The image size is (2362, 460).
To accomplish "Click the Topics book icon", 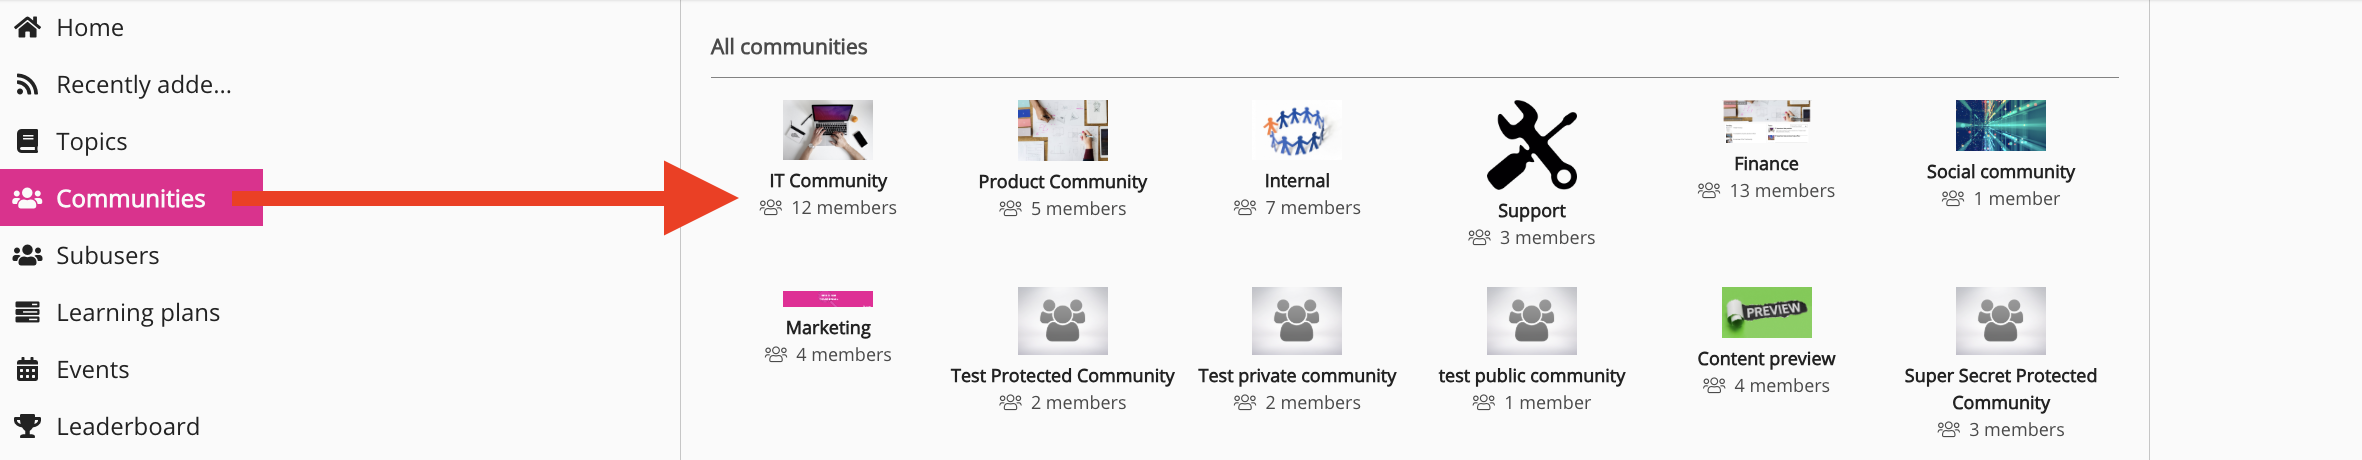I will (28, 141).
